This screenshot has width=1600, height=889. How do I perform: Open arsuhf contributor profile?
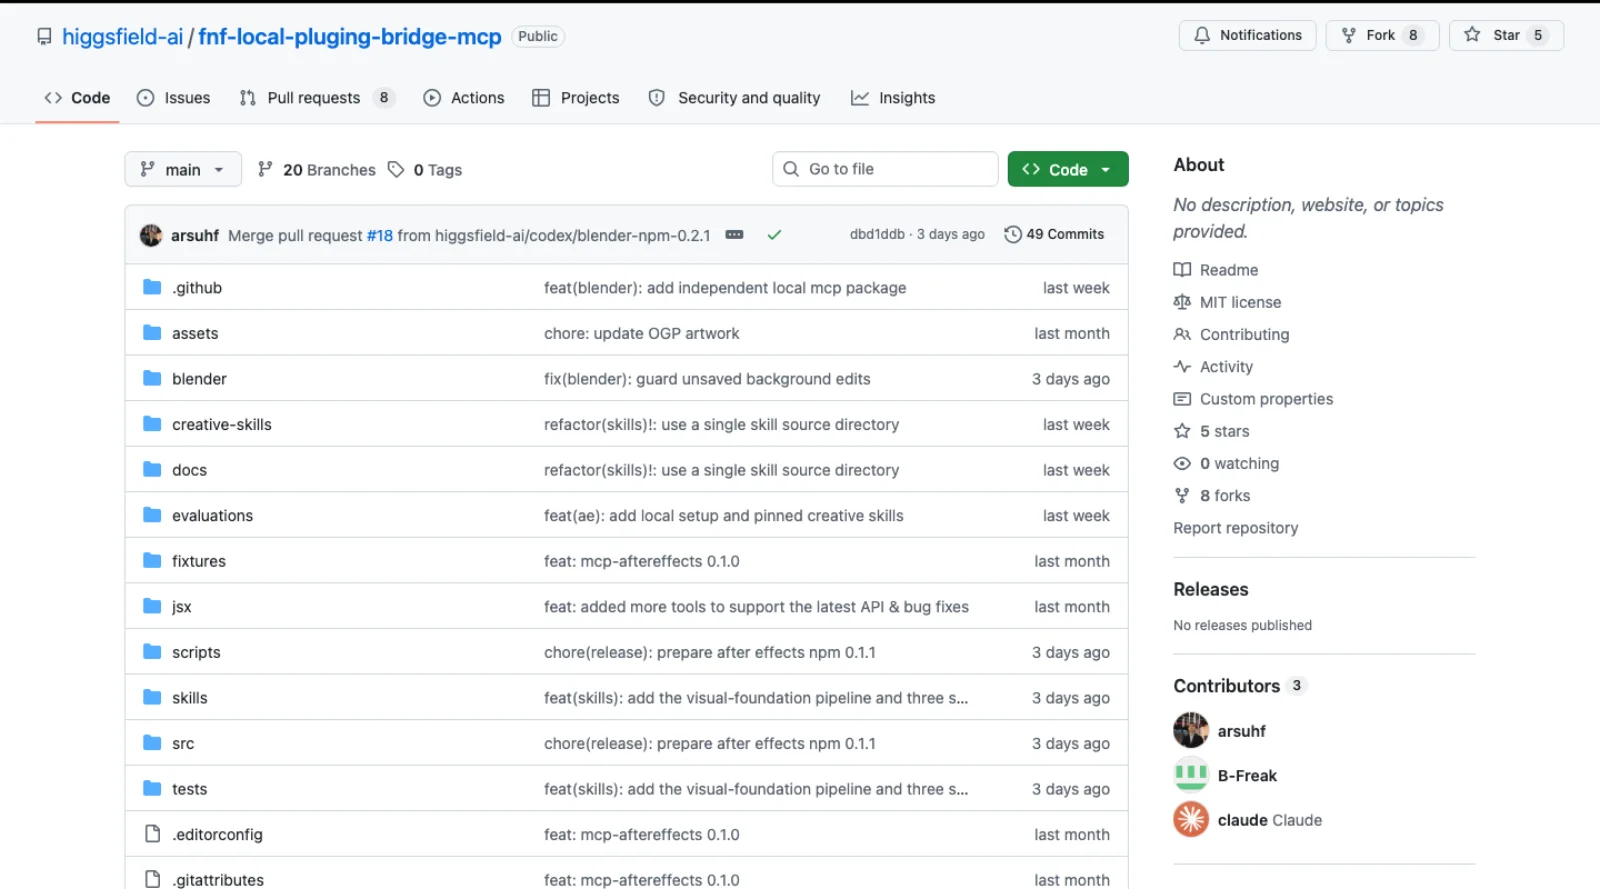pyautogui.click(x=1241, y=731)
